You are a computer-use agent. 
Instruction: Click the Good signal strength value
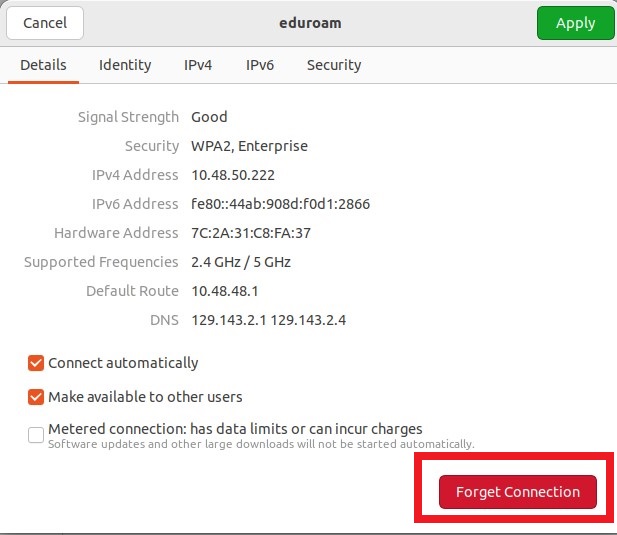pos(209,117)
